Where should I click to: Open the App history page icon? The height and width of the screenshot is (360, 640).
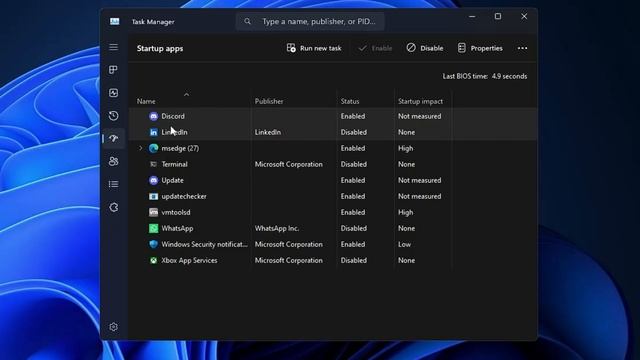point(113,116)
